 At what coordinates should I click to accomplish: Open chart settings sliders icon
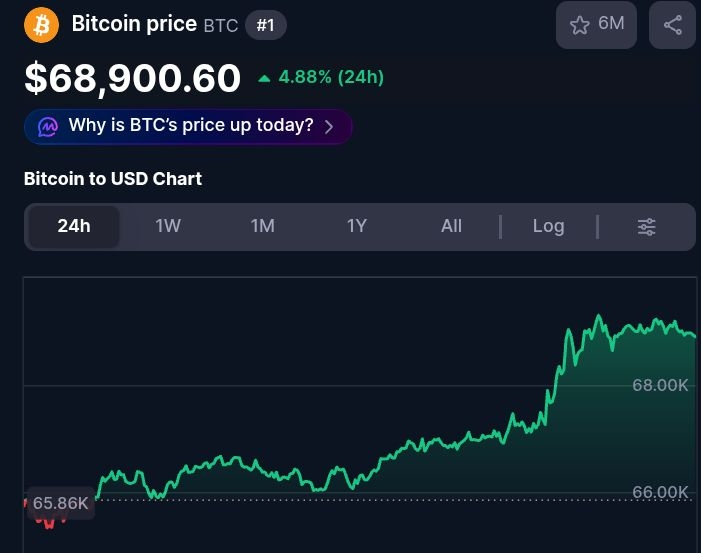point(646,227)
